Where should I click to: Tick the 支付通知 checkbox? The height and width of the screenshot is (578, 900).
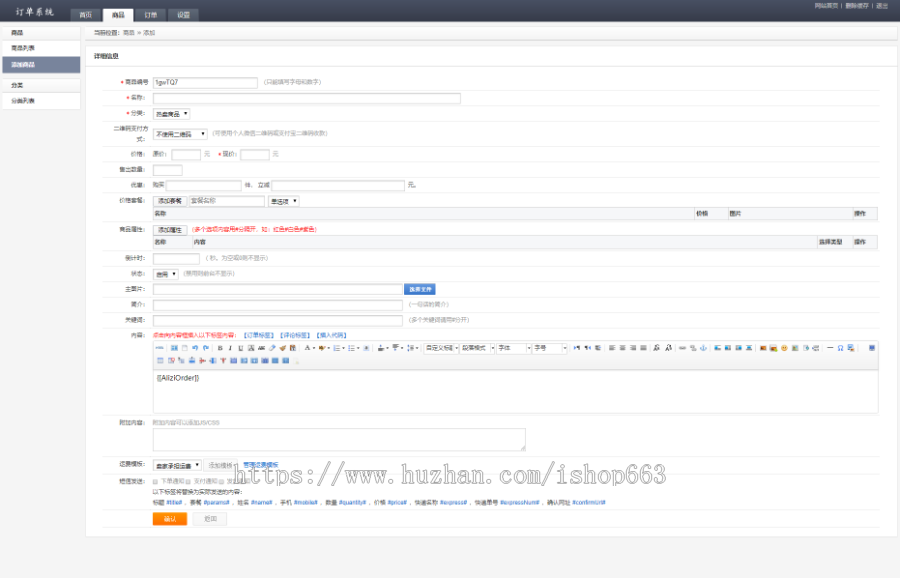tap(189, 481)
